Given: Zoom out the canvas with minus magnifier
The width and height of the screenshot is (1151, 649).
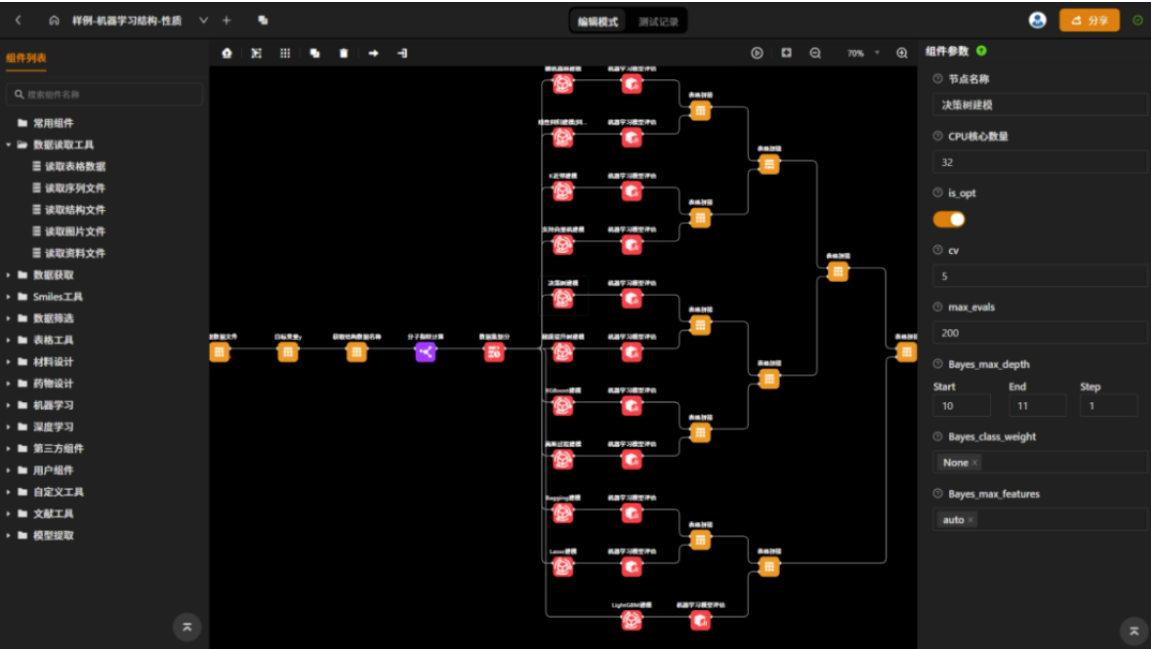Looking at the screenshot, I should click(x=815, y=53).
